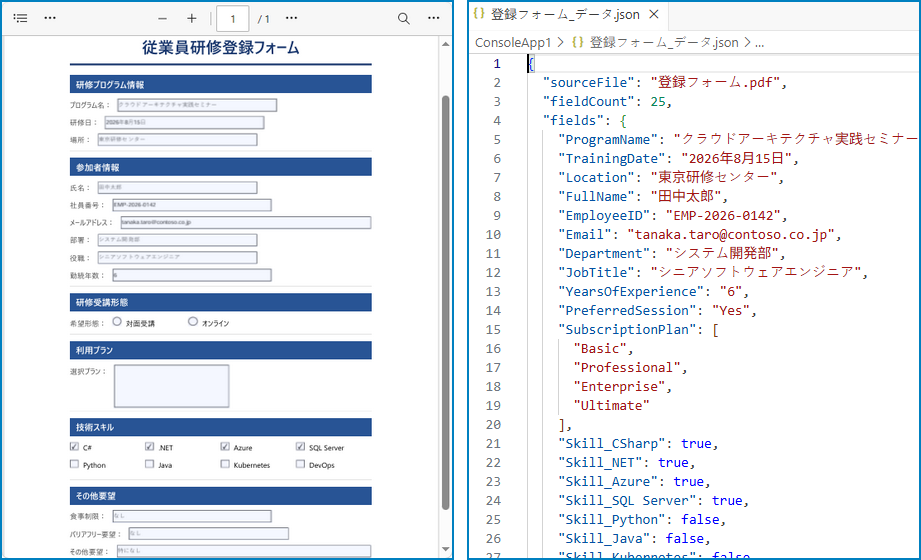Click the fieldCount value 25

(658, 102)
